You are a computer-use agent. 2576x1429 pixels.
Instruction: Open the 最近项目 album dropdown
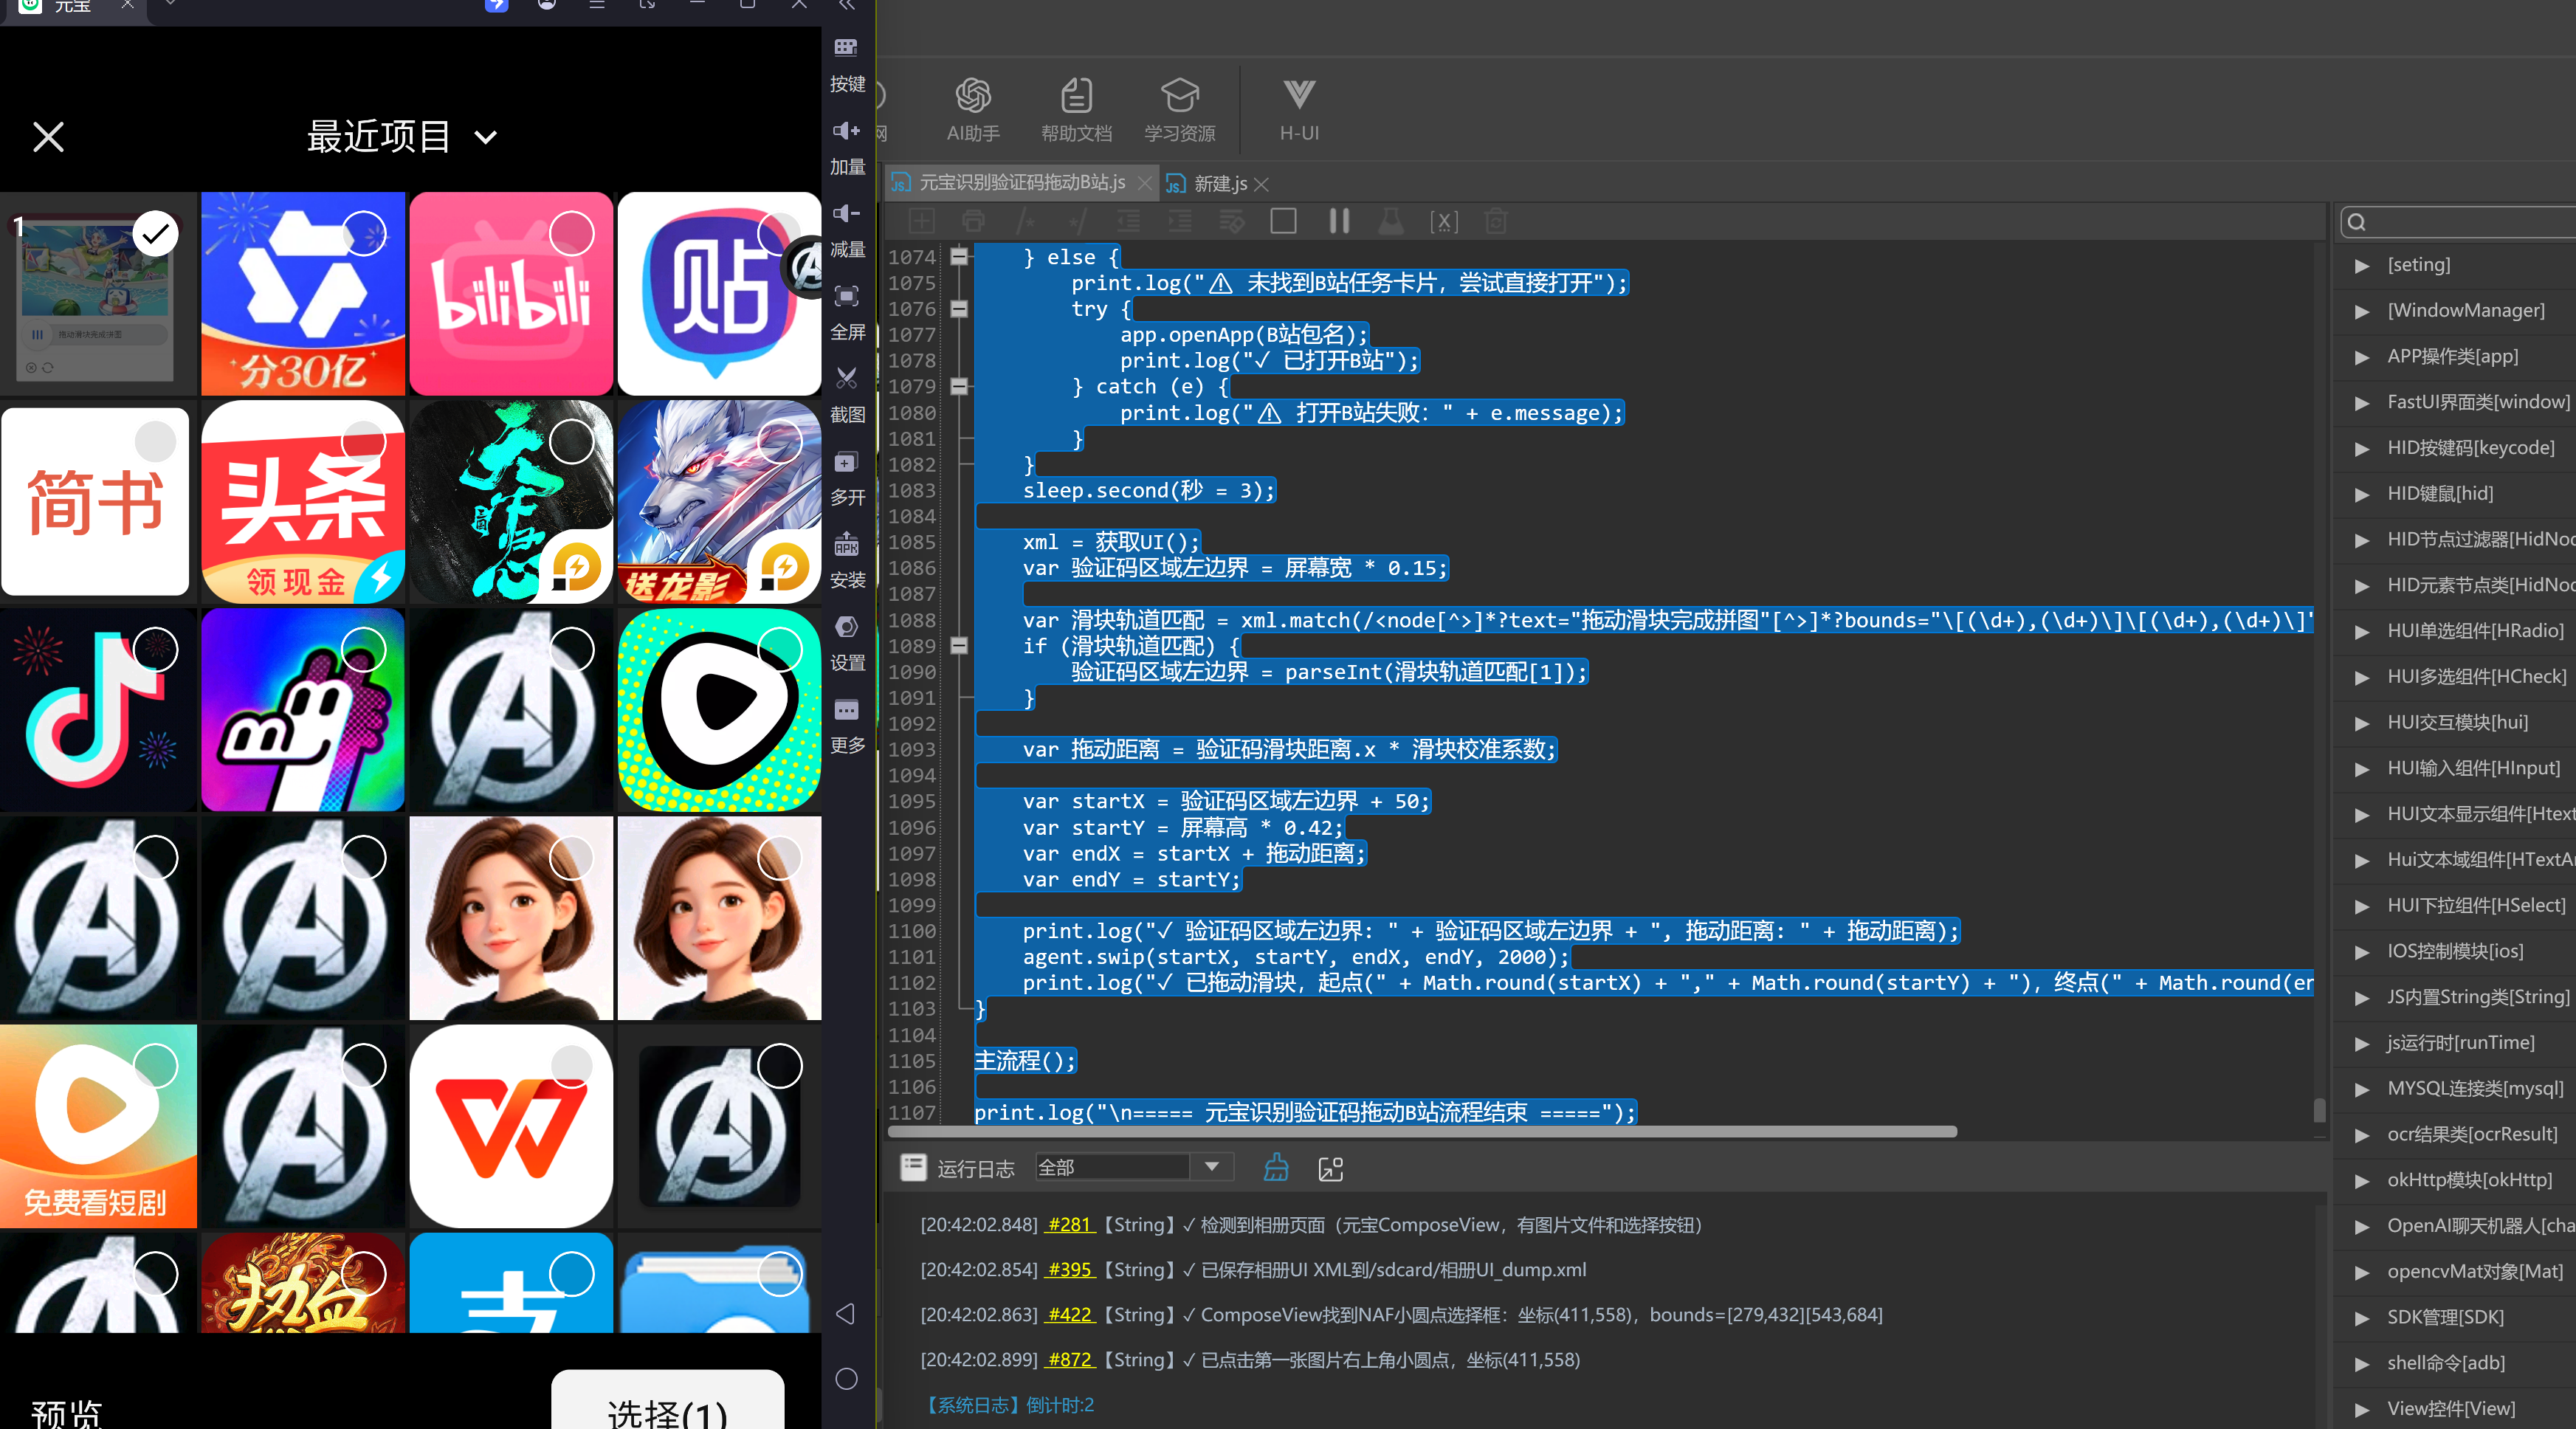[x=401, y=137]
